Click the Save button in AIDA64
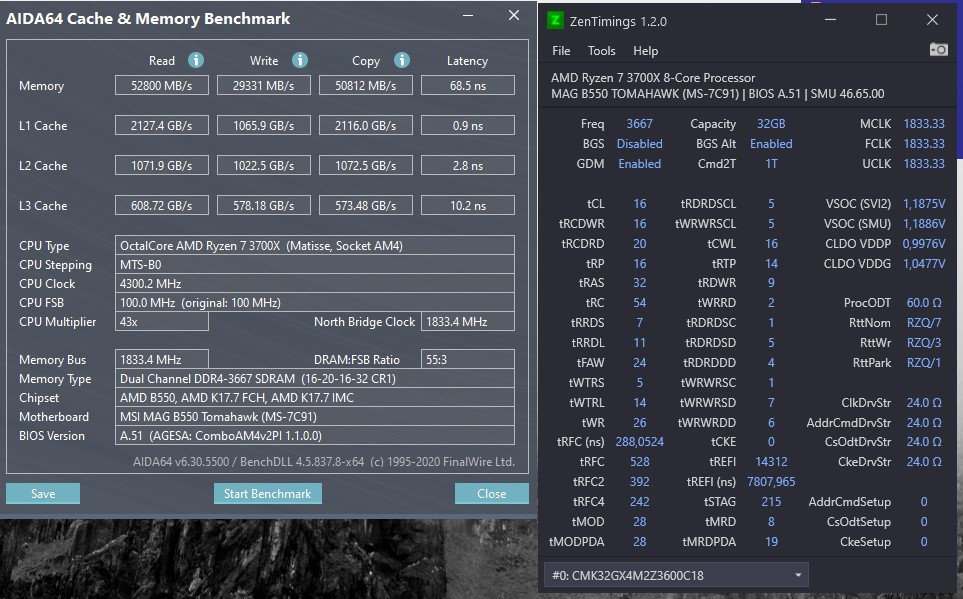 [43, 494]
